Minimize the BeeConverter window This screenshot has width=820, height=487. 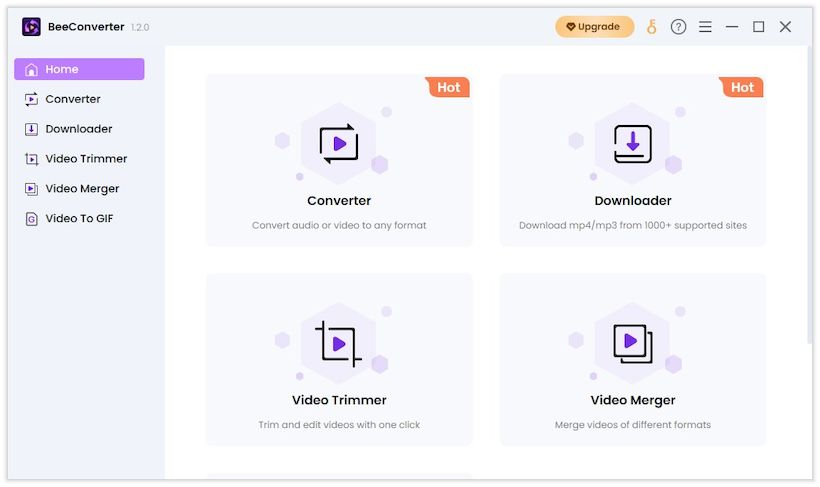732,27
